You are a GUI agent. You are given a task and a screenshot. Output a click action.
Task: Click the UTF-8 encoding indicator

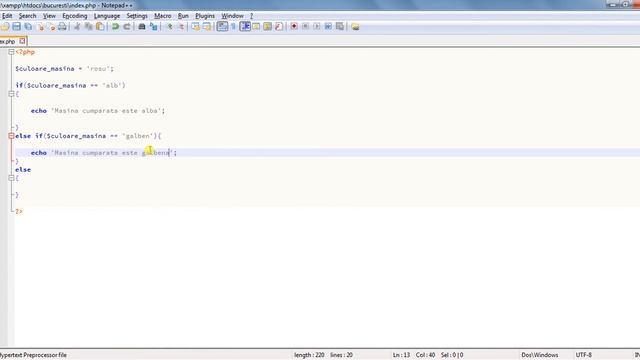tap(584, 355)
